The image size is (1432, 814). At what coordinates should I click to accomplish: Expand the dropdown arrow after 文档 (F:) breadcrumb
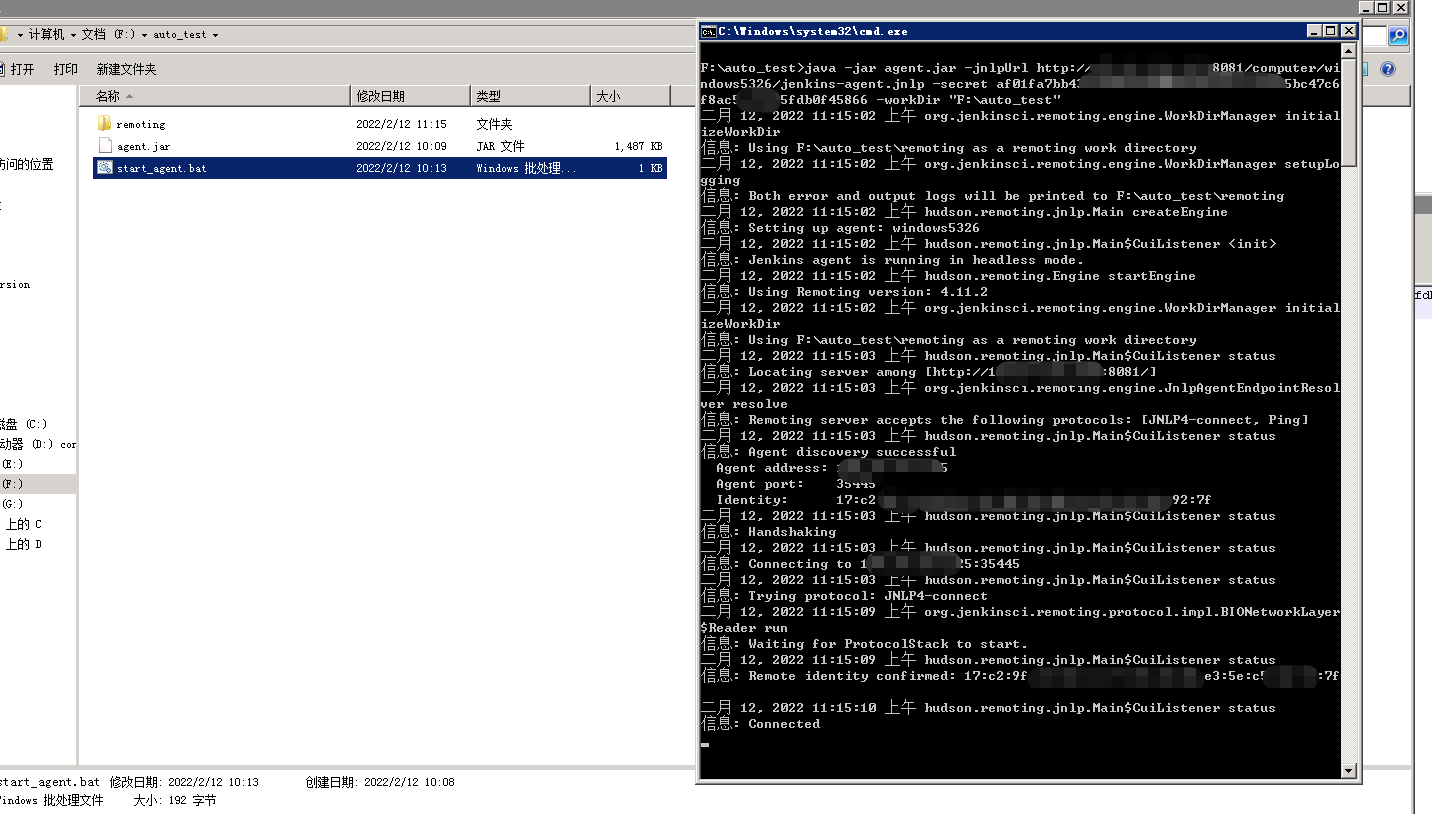pyautogui.click(x=144, y=35)
